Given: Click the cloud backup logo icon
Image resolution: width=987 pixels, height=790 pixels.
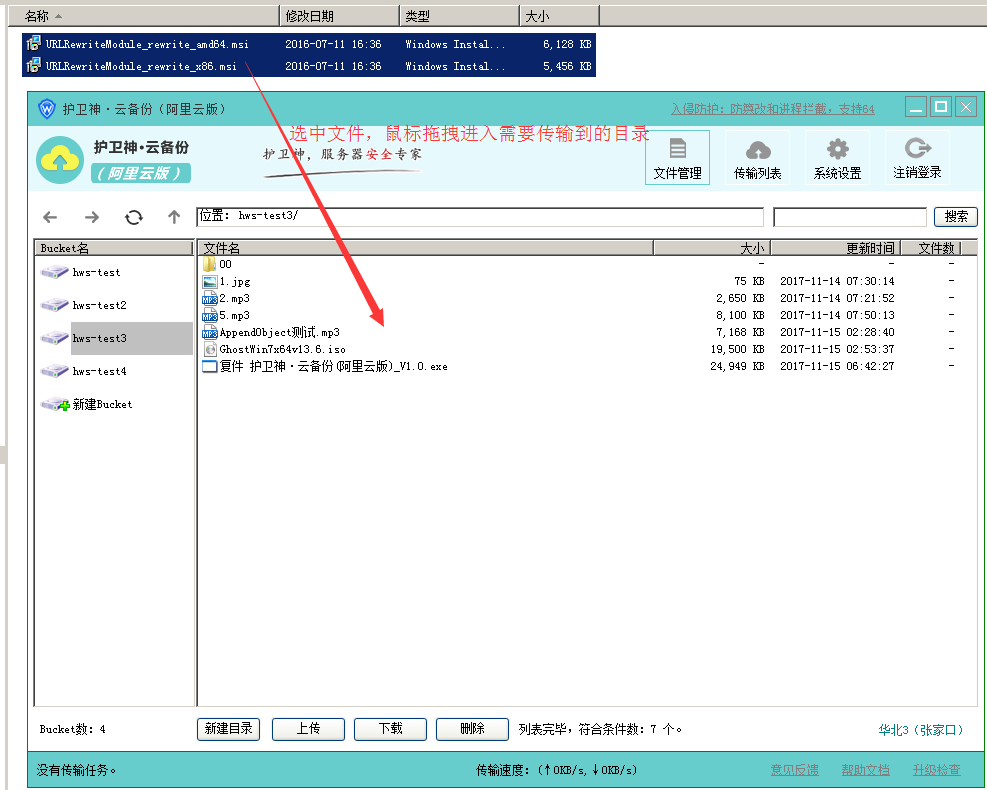Looking at the screenshot, I should click(60, 161).
